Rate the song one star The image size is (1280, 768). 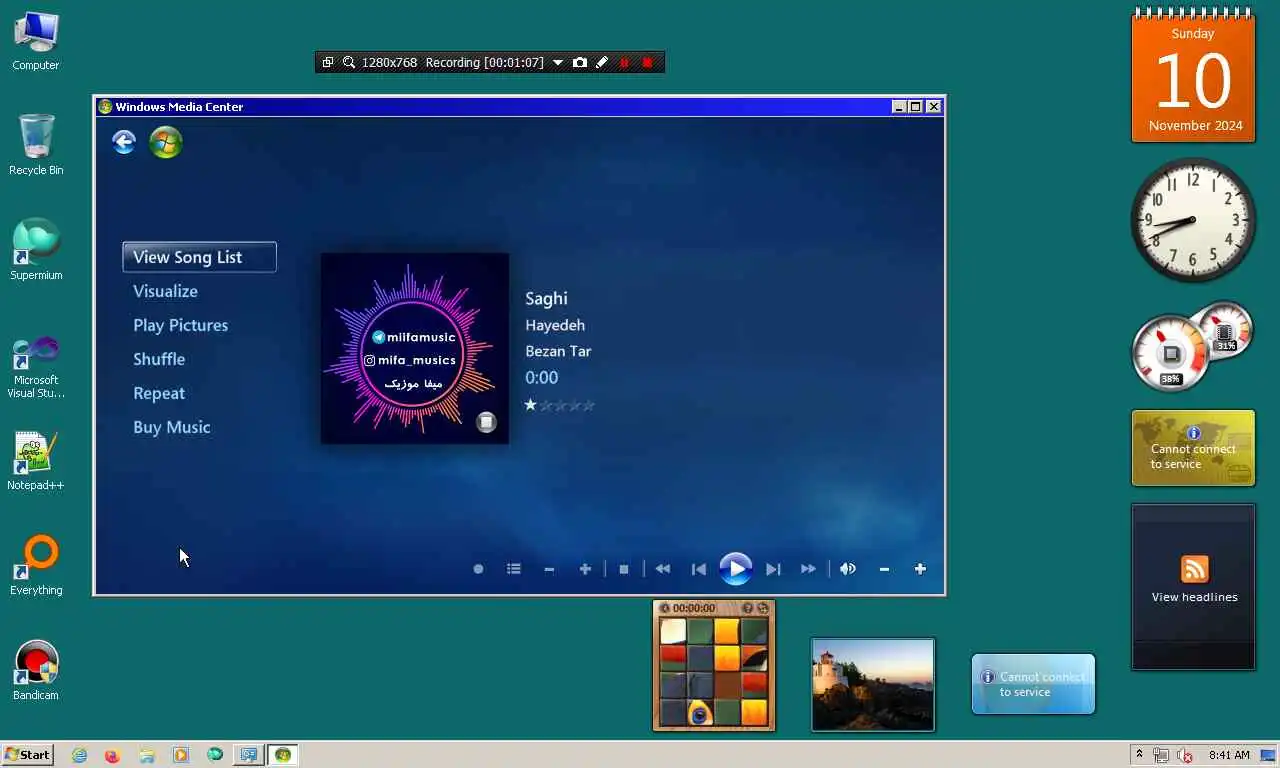[x=531, y=405]
